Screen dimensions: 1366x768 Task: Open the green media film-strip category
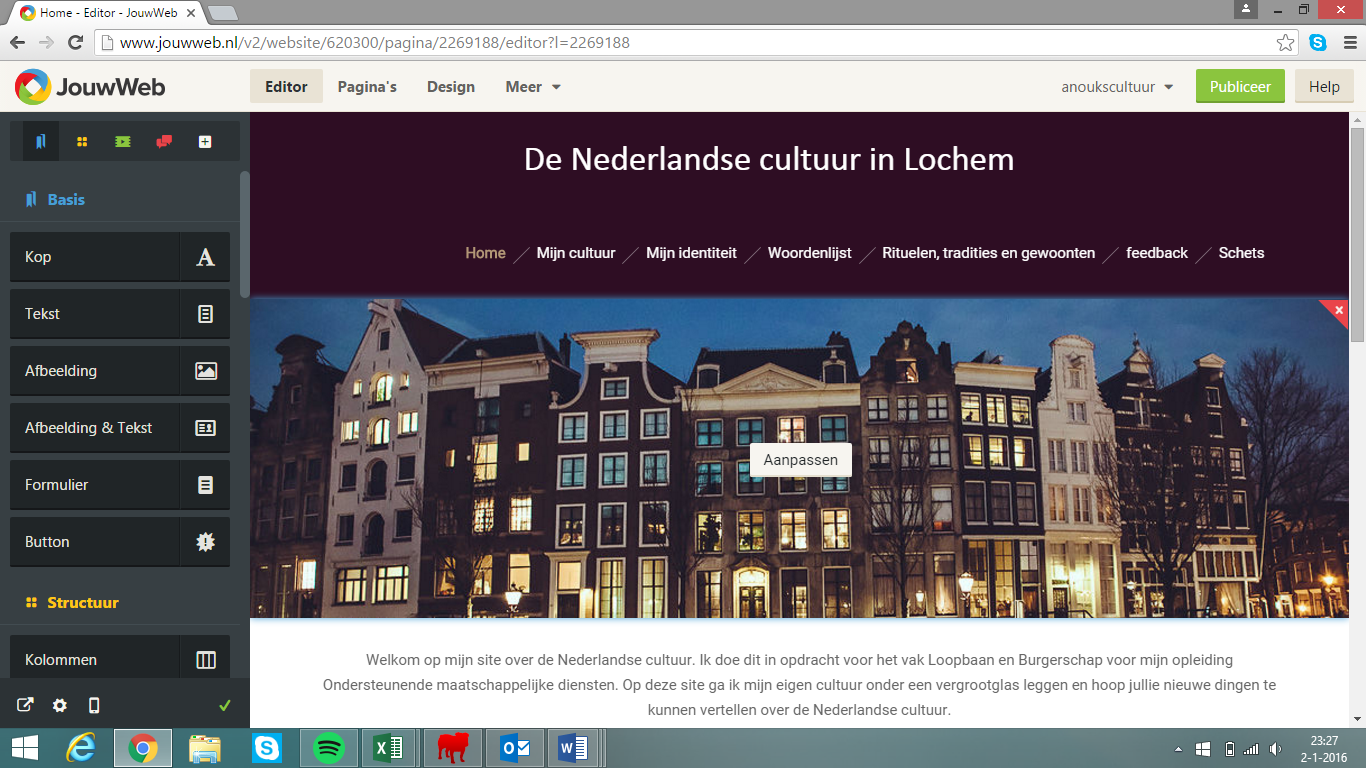[x=123, y=142]
